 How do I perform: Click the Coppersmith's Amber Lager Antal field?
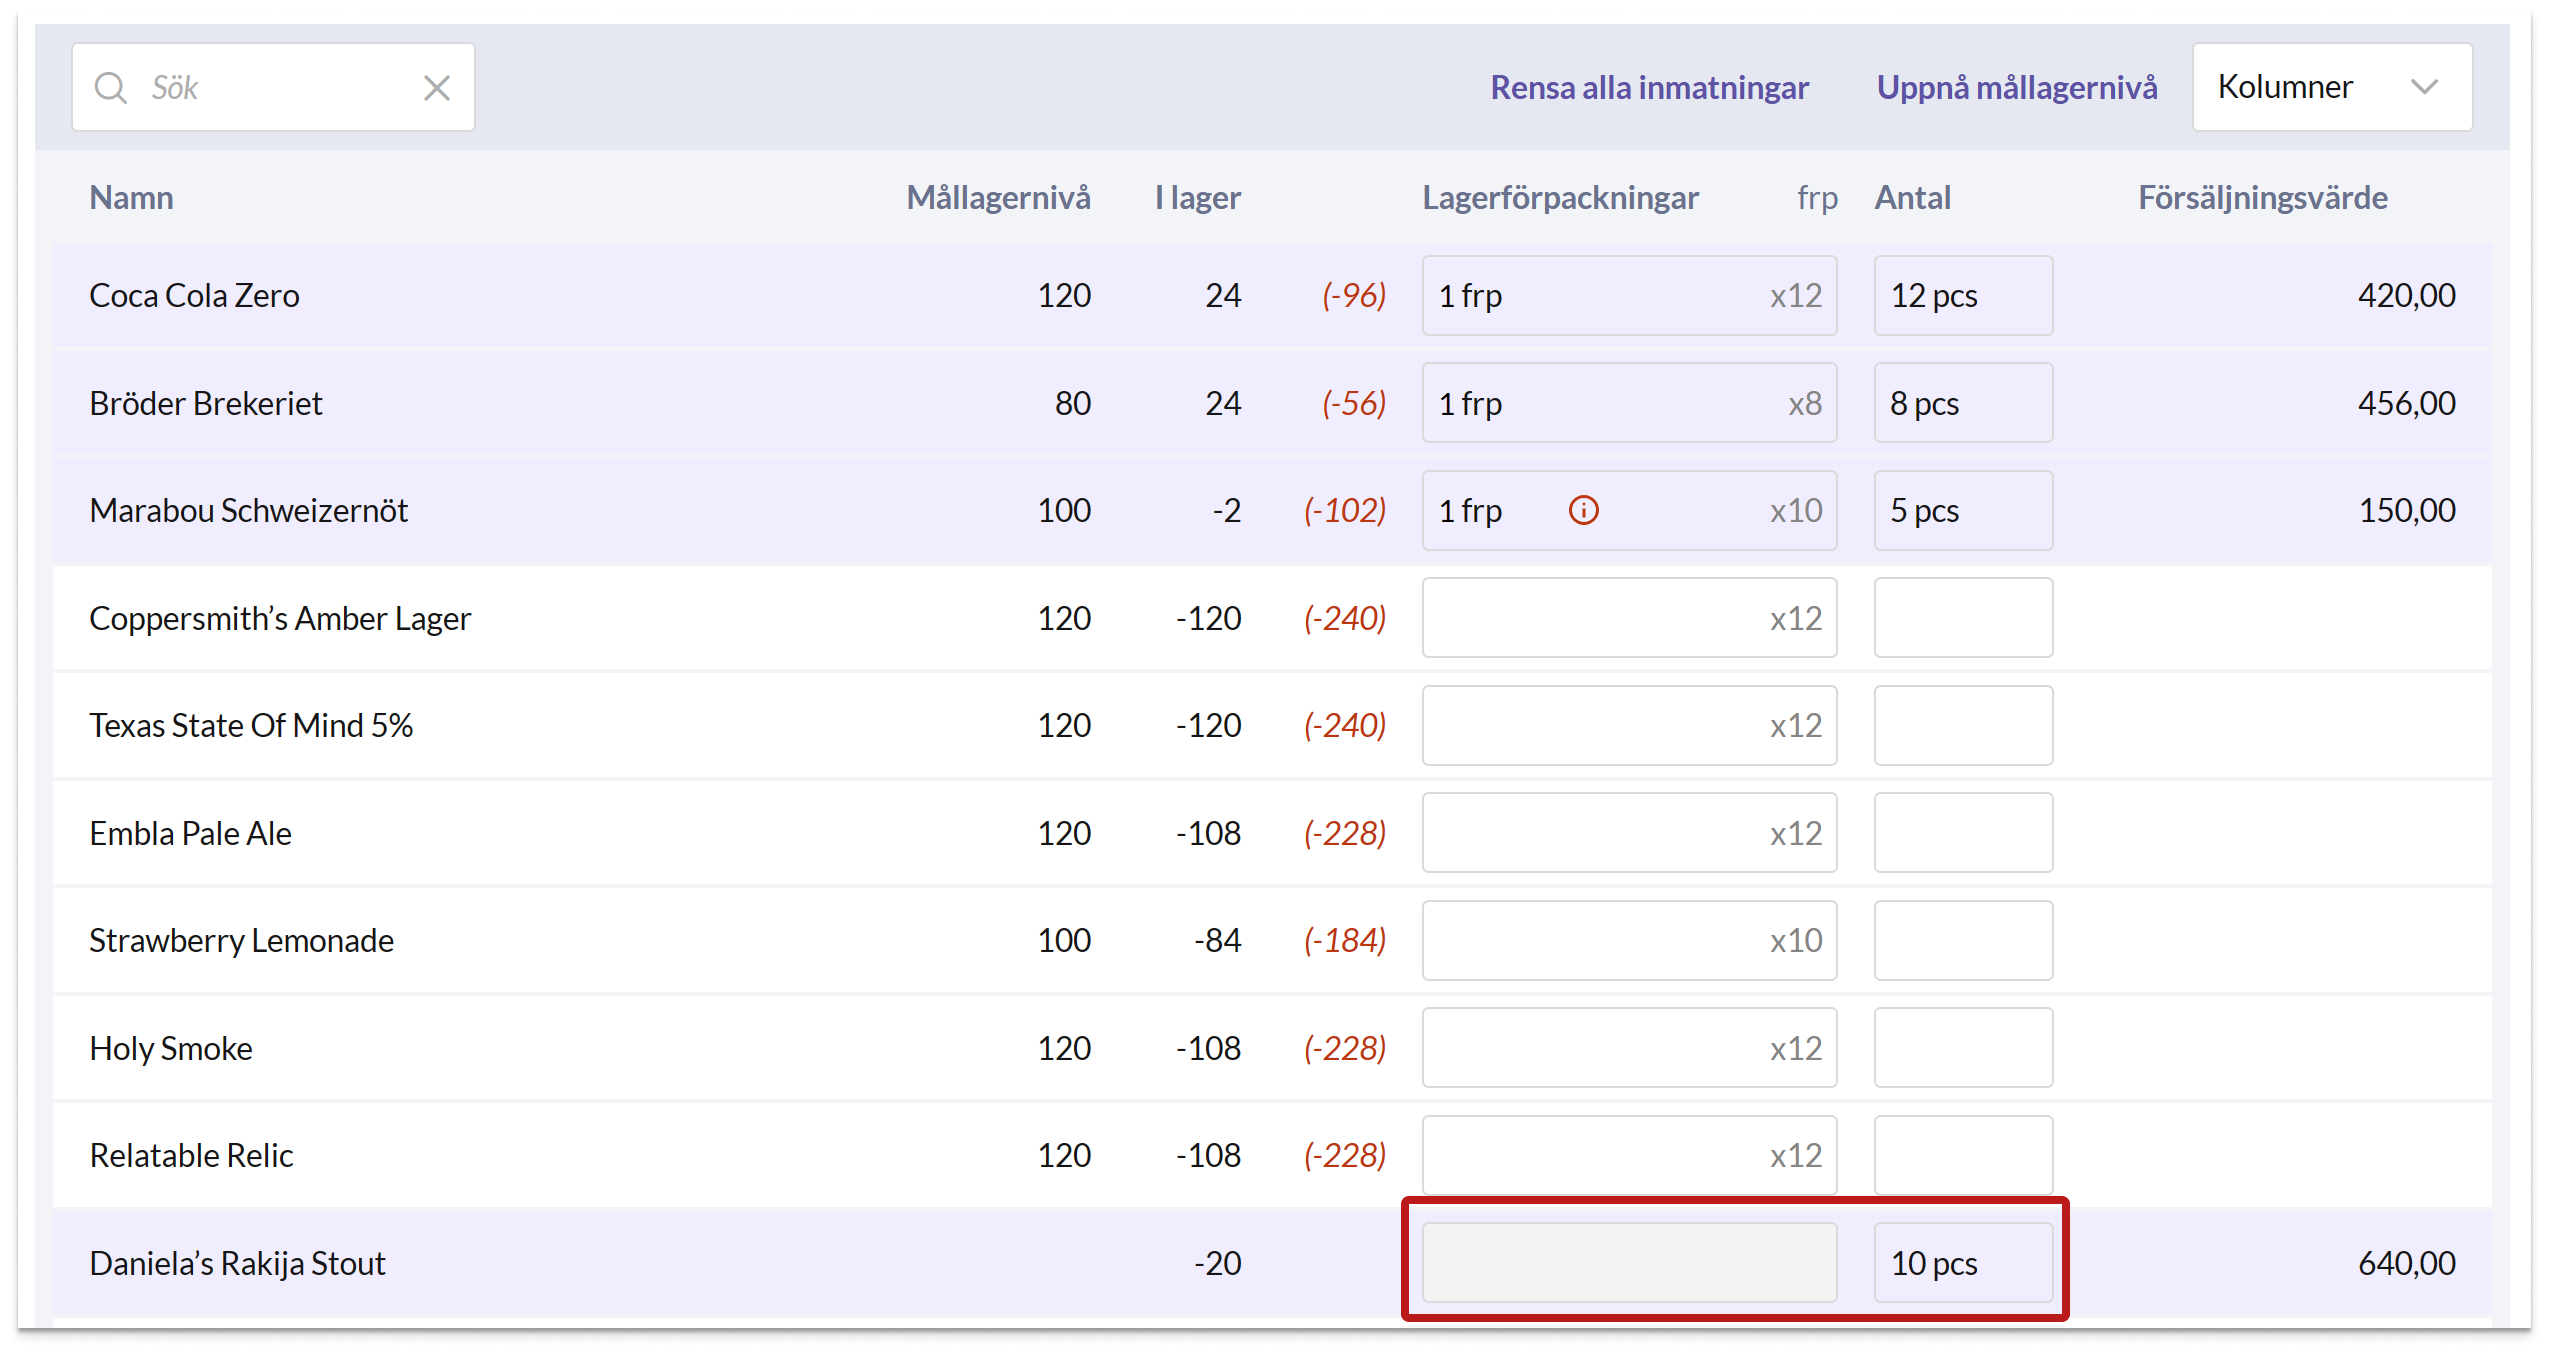(x=1963, y=618)
